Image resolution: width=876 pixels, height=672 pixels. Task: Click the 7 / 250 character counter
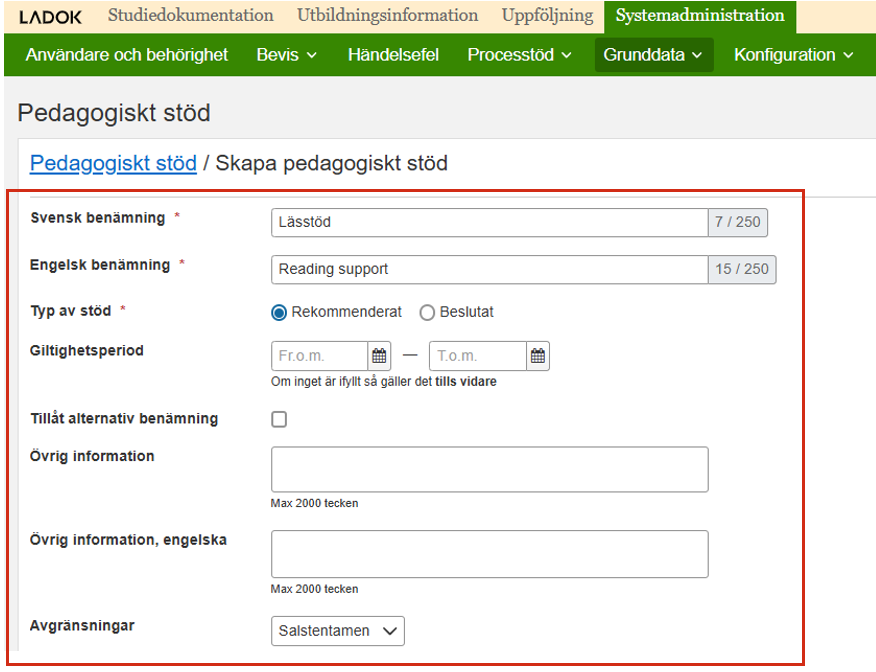[x=737, y=222]
